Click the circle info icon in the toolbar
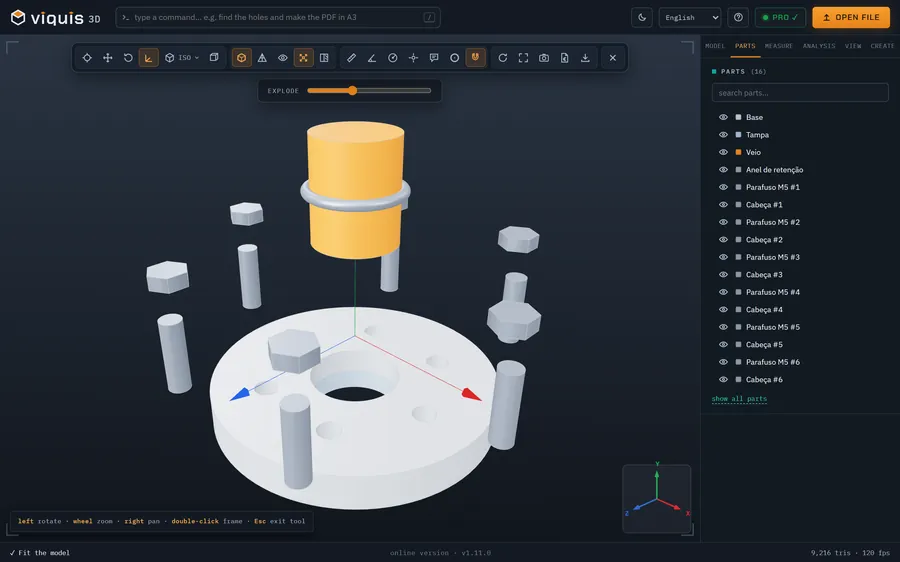 pos(455,58)
